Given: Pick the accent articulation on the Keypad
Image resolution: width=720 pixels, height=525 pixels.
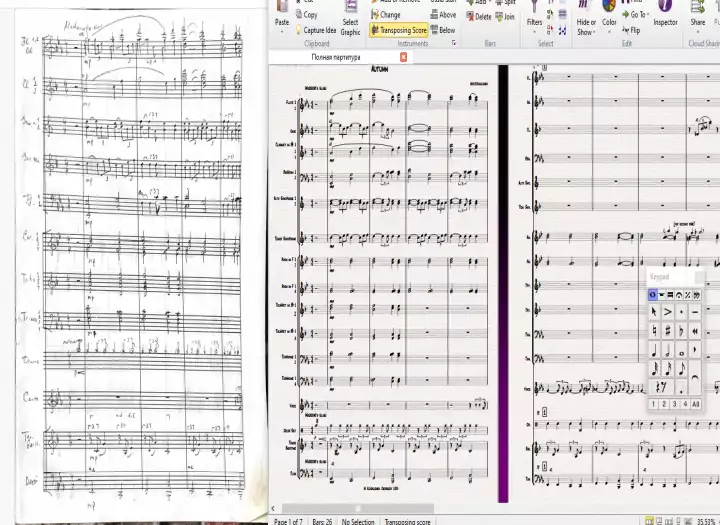Looking at the screenshot, I should pos(667,312).
